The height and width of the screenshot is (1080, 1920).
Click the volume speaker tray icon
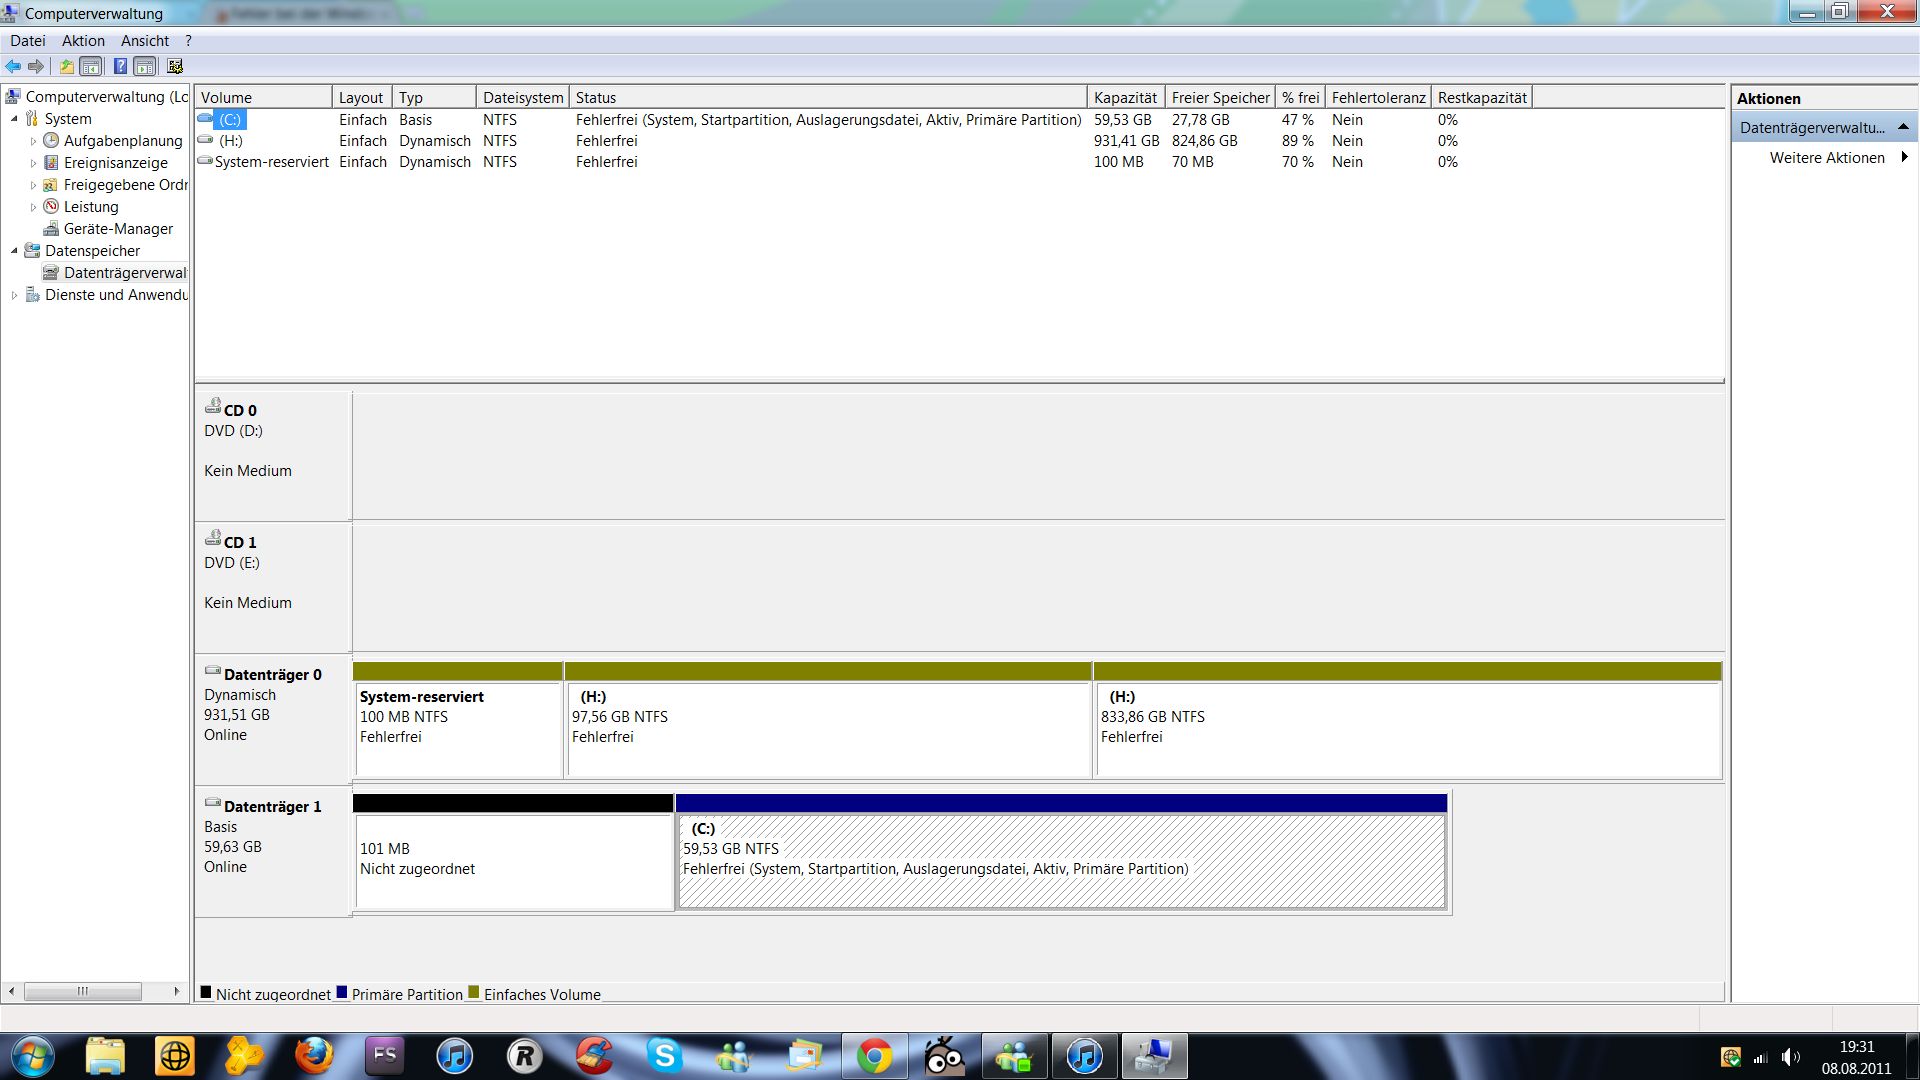click(1790, 1057)
